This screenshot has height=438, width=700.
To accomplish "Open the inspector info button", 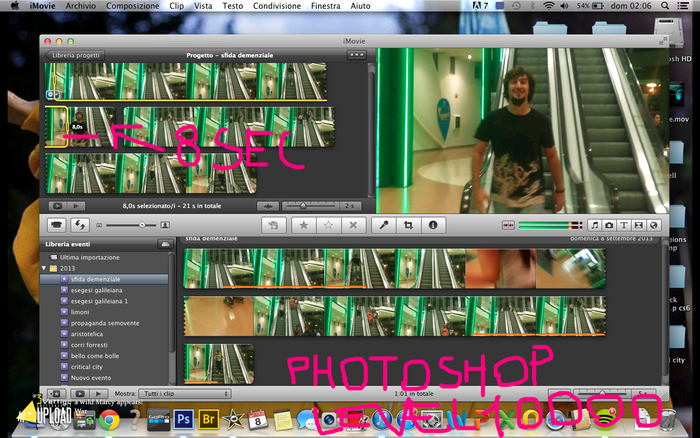I will (x=433, y=225).
